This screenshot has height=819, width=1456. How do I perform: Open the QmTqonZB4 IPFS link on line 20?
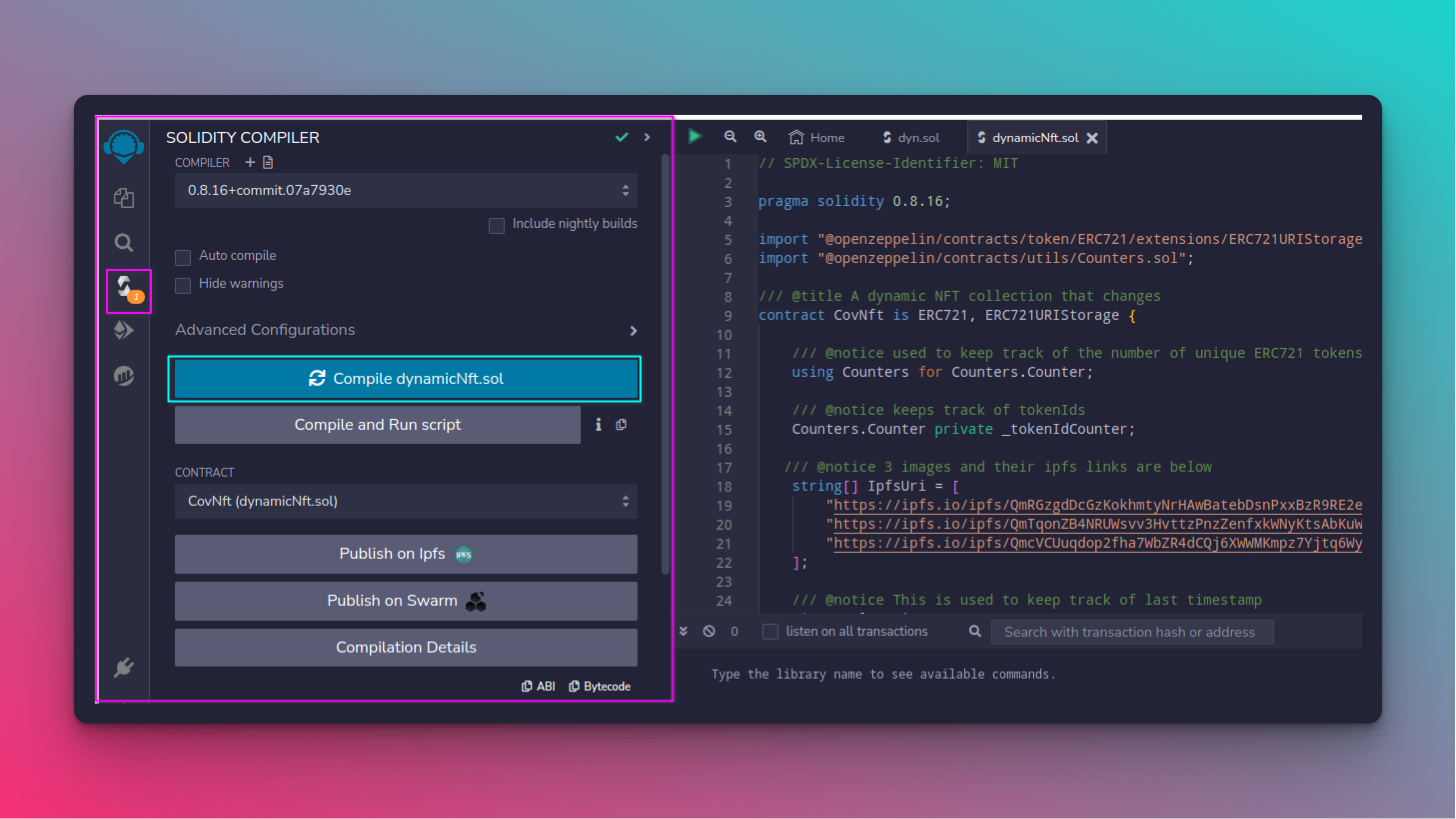(1098, 524)
